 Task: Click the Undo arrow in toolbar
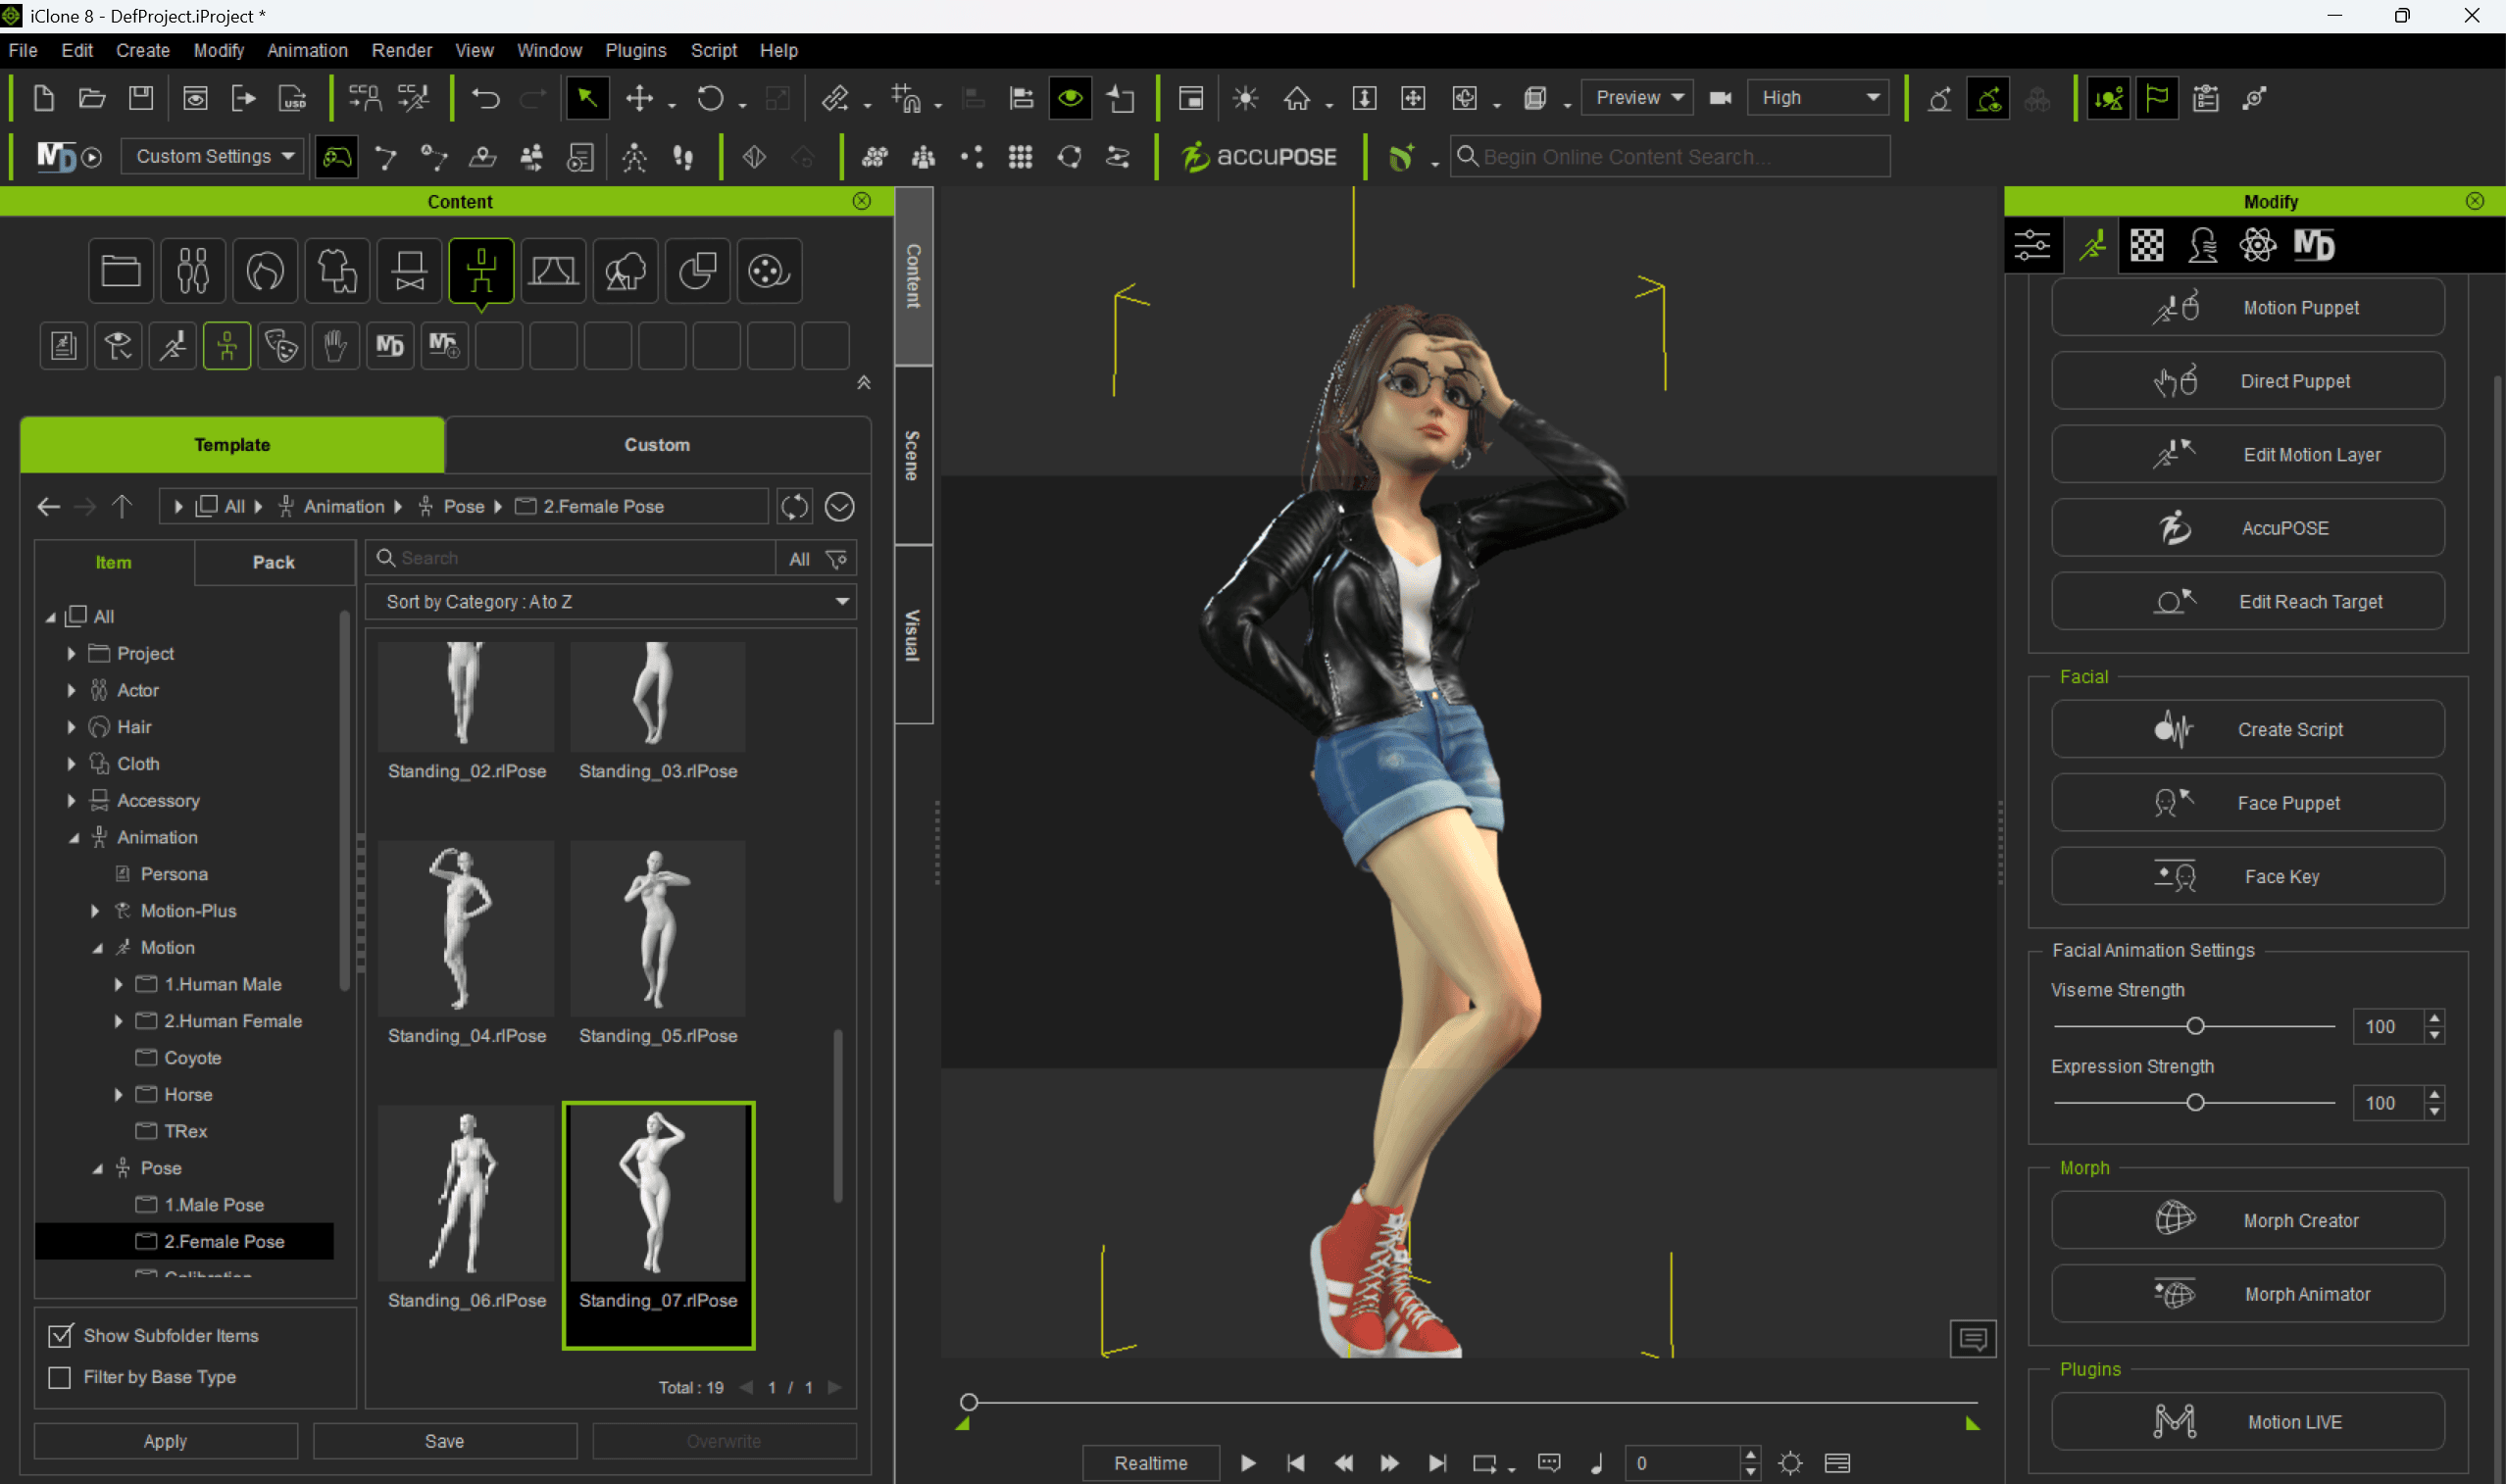tap(486, 98)
